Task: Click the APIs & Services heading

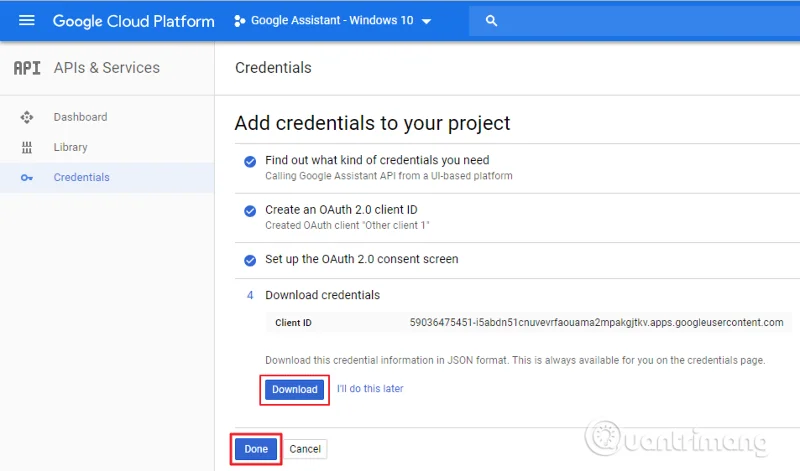Action: point(107,68)
